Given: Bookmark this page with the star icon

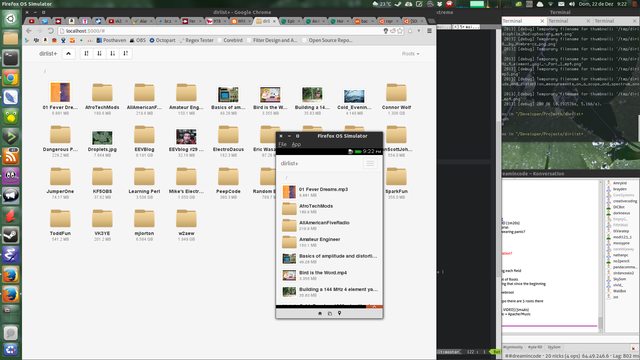Looking at the screenshot, I should tap(400, 31).
